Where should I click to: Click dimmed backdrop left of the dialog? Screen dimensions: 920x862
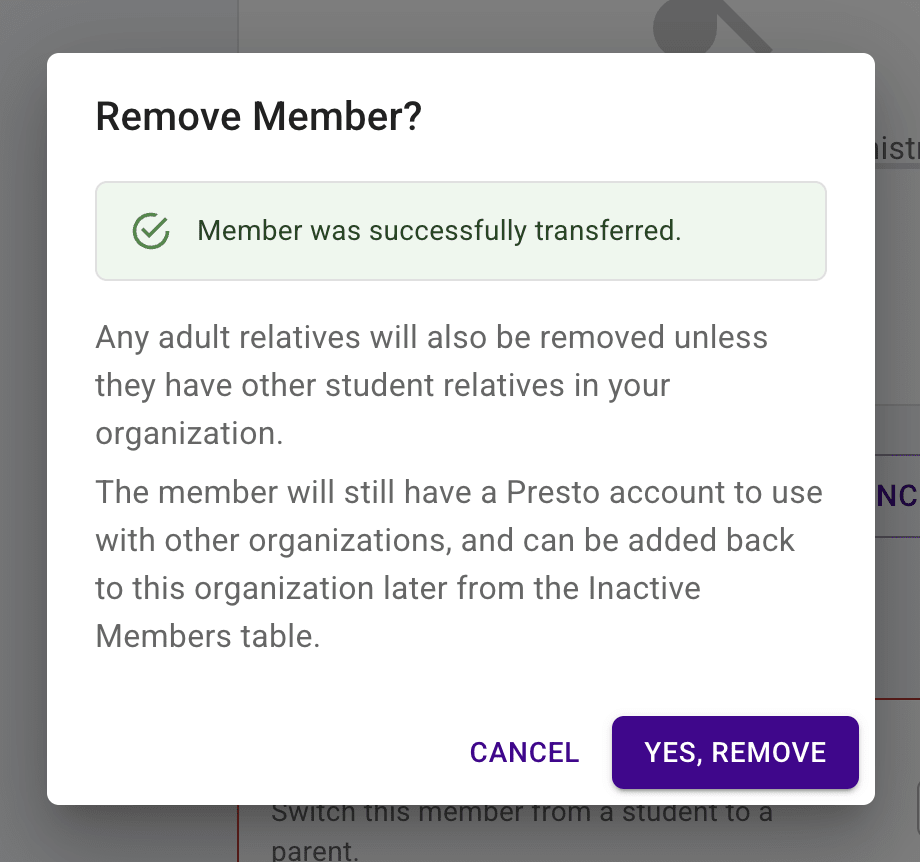click(x=22, y=430)
